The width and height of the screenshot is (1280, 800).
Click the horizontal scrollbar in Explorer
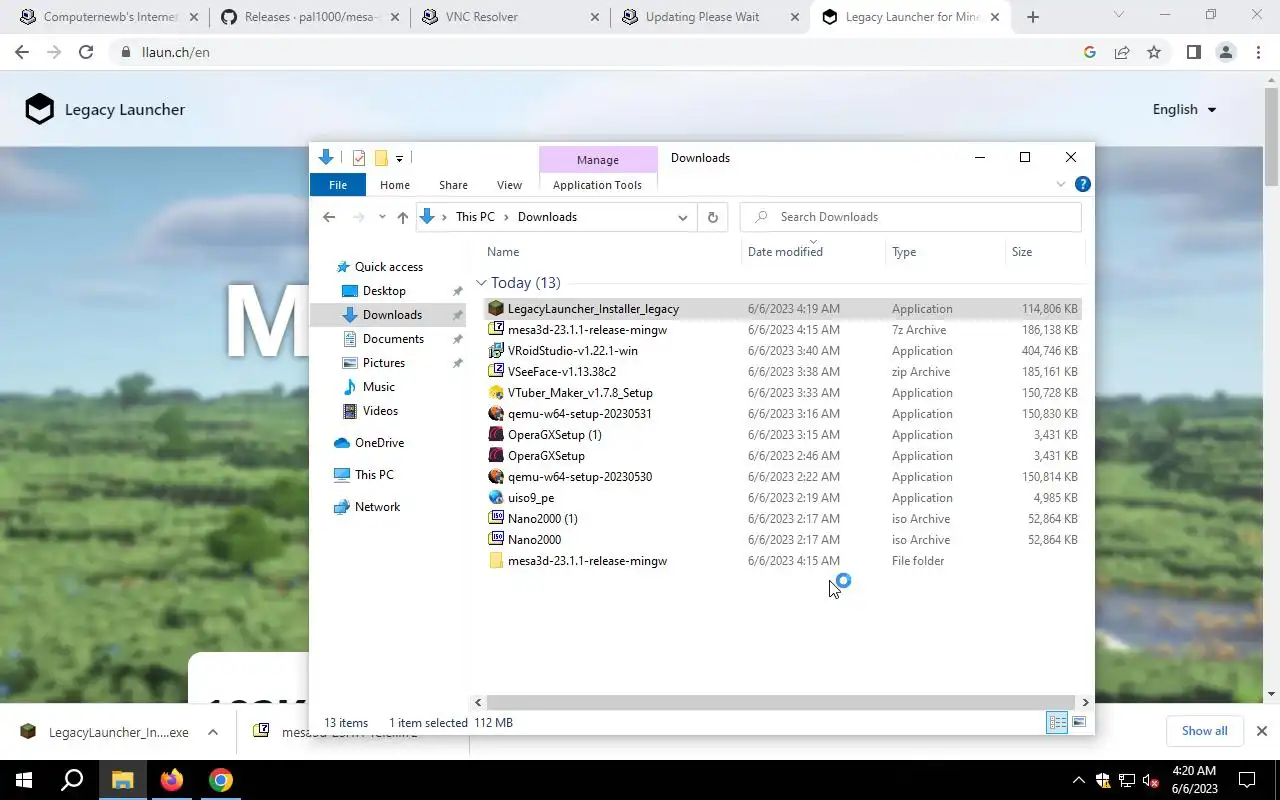click(781, 703)
